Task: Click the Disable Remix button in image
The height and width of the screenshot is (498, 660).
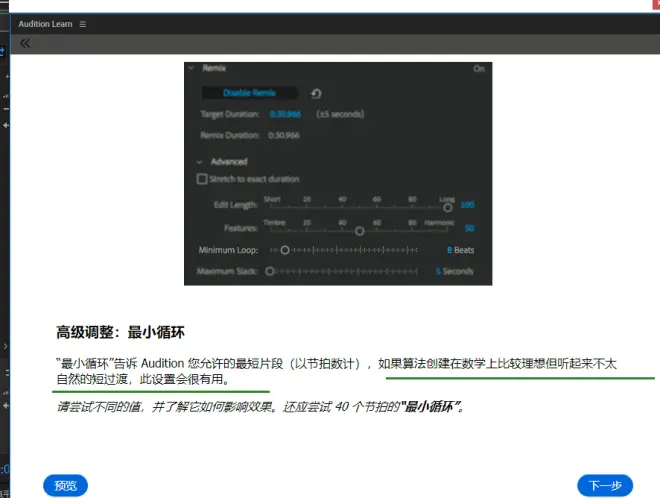Action: [249, 93]
